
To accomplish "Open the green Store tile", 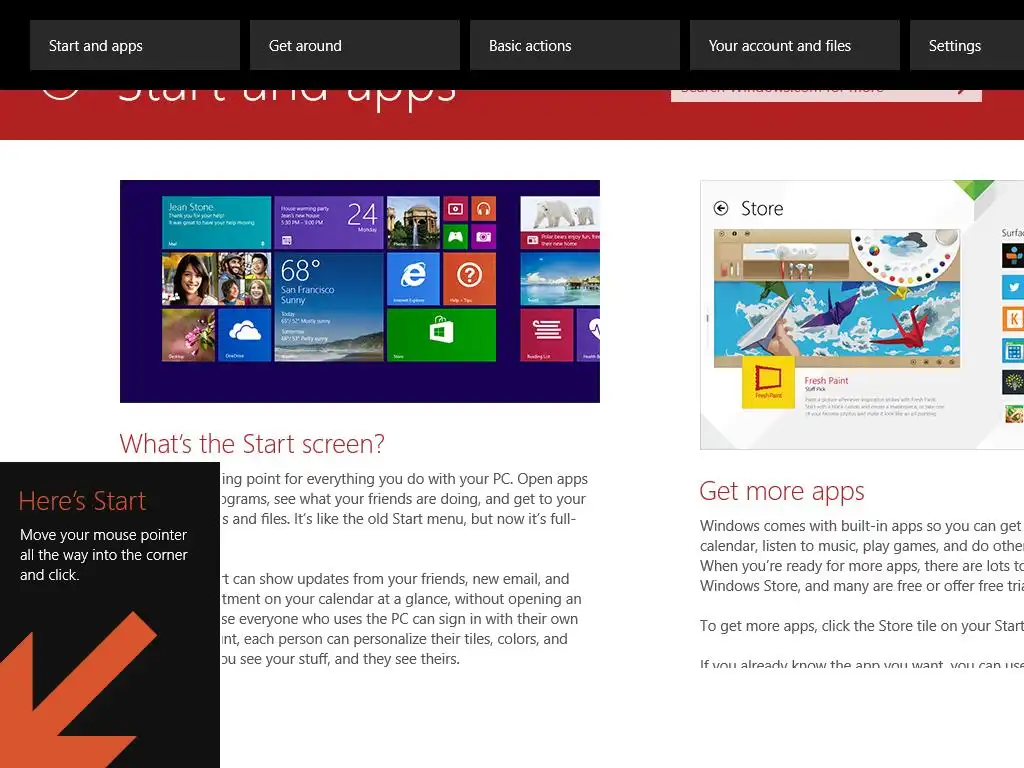I will click(441, 335).
